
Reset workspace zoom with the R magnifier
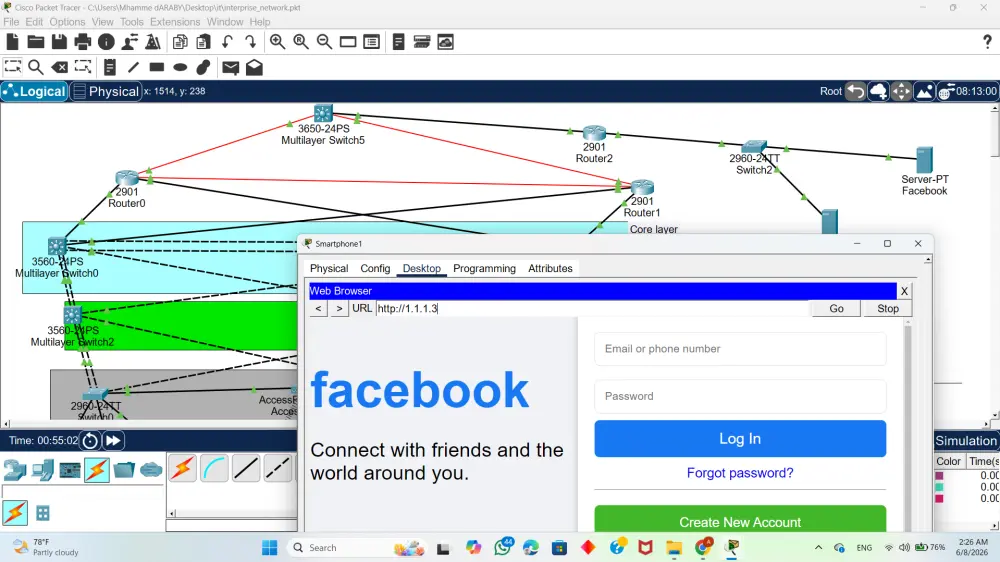tap(301, 42)
